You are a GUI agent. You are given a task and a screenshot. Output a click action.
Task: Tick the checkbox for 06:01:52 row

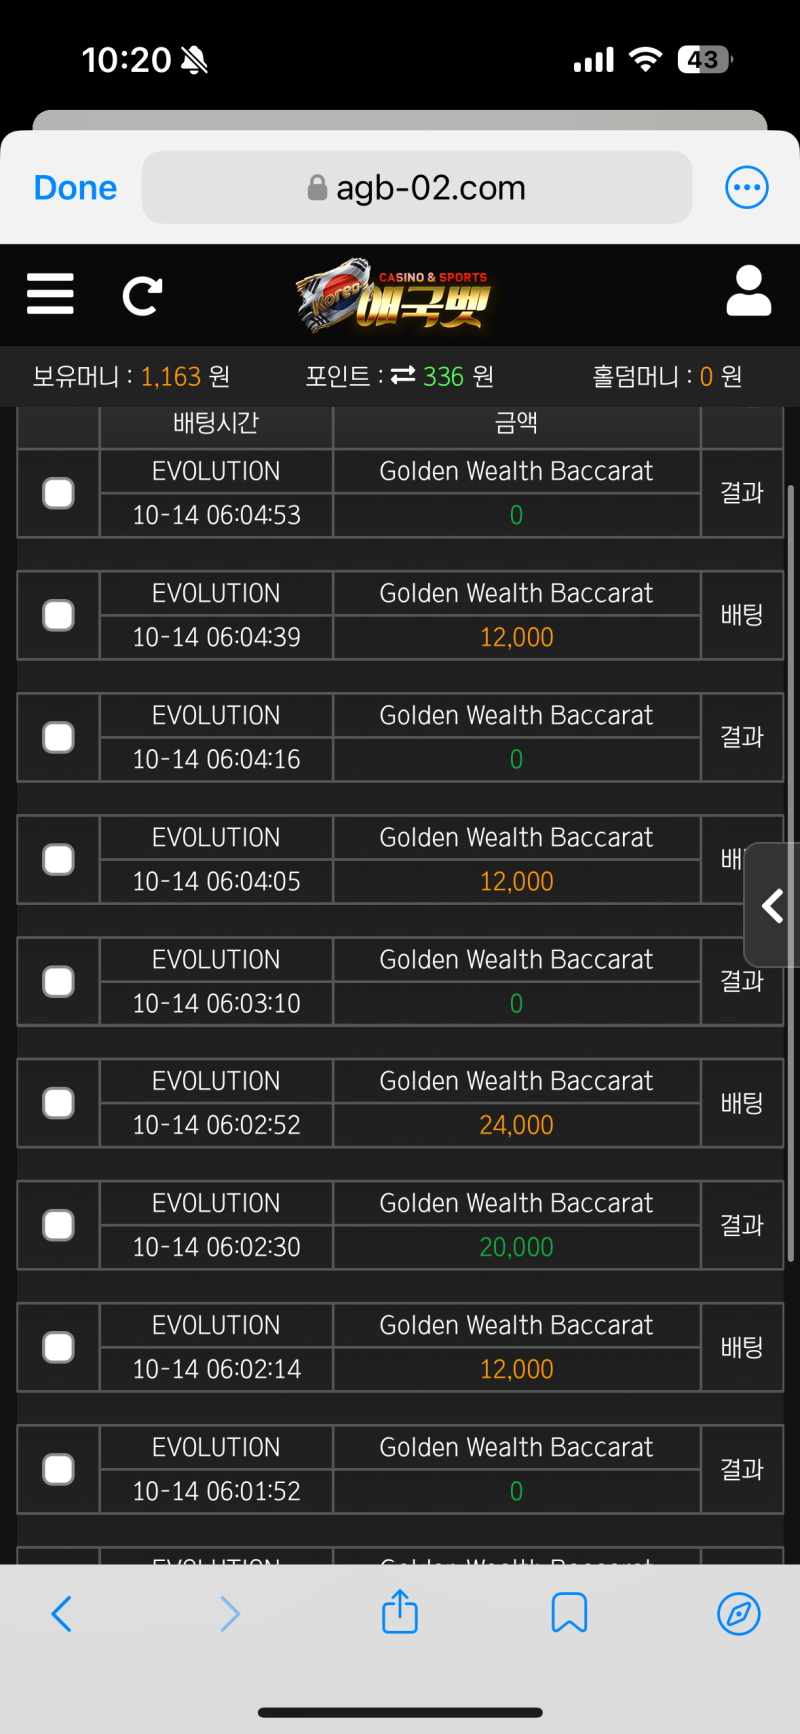click(x=58, y=1469)
